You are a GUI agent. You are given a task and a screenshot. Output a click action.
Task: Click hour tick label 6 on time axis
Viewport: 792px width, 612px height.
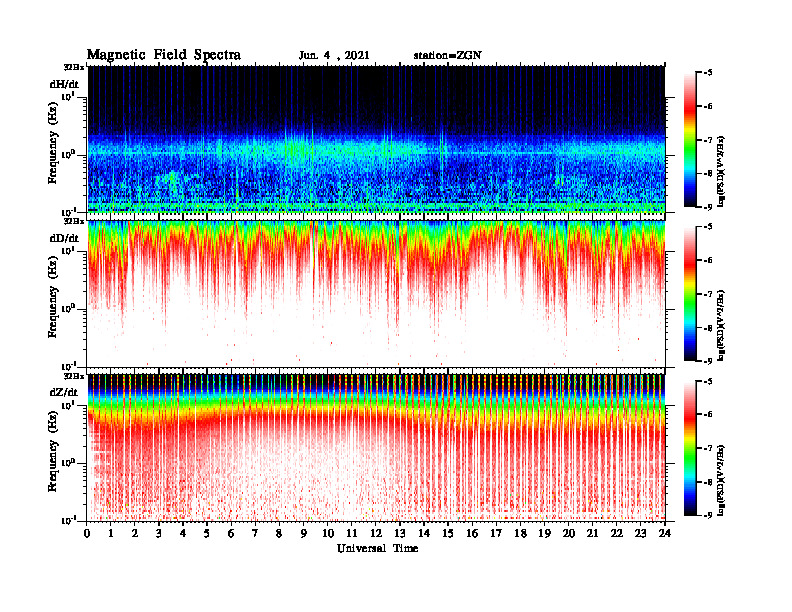(x=231, y=533)
